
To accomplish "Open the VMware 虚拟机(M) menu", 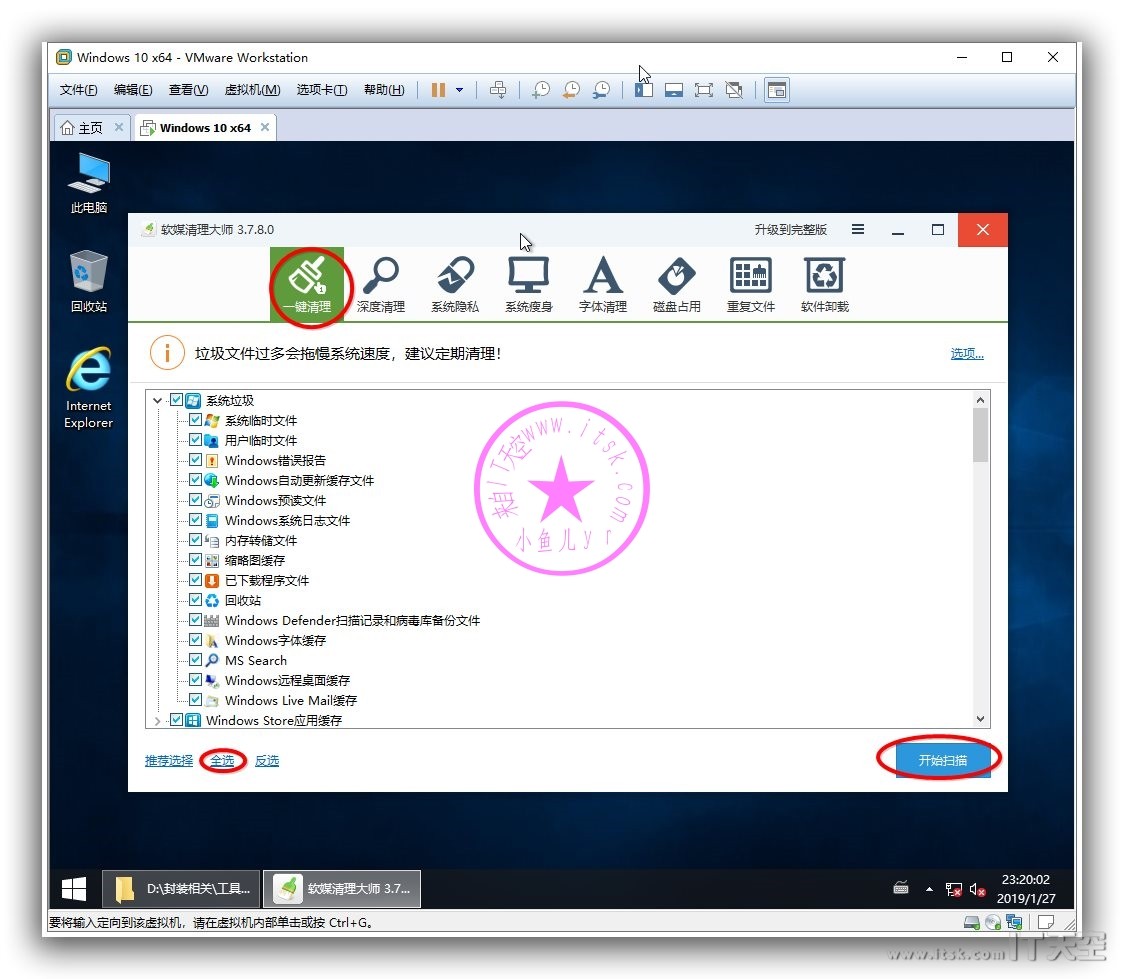I will [x=252, y=90].
